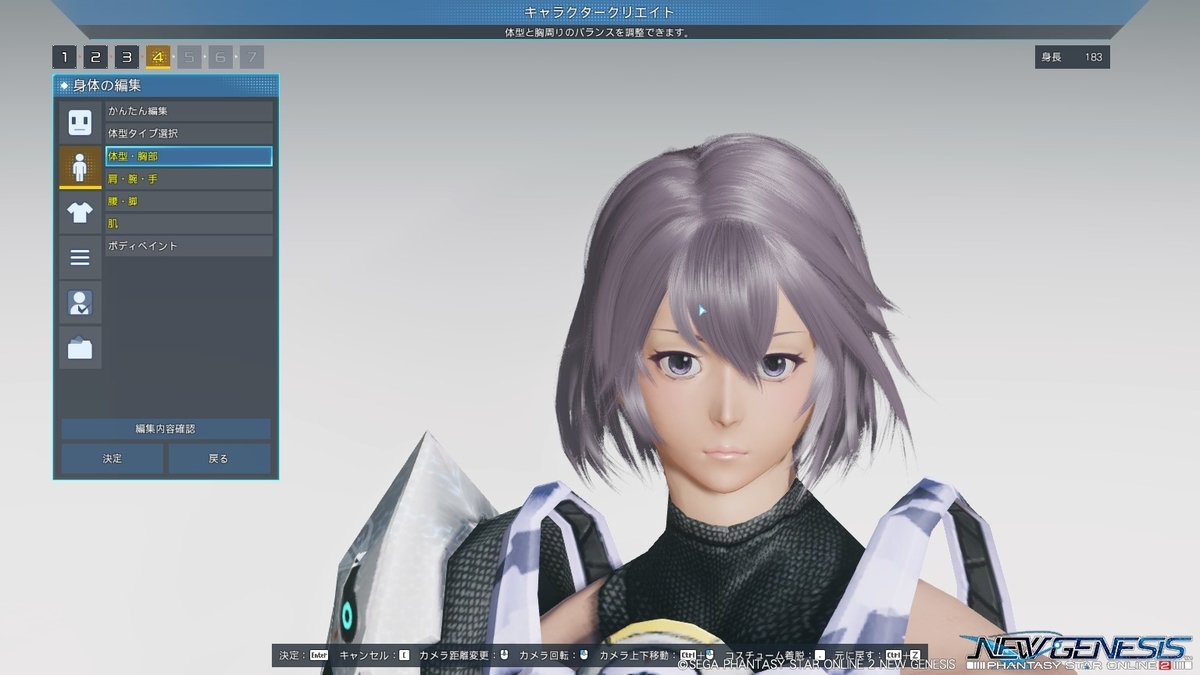The height and width of the screenshot is (675, 1200).
Task: Select 肩・腕・手 menu entry
Action: 189,178
